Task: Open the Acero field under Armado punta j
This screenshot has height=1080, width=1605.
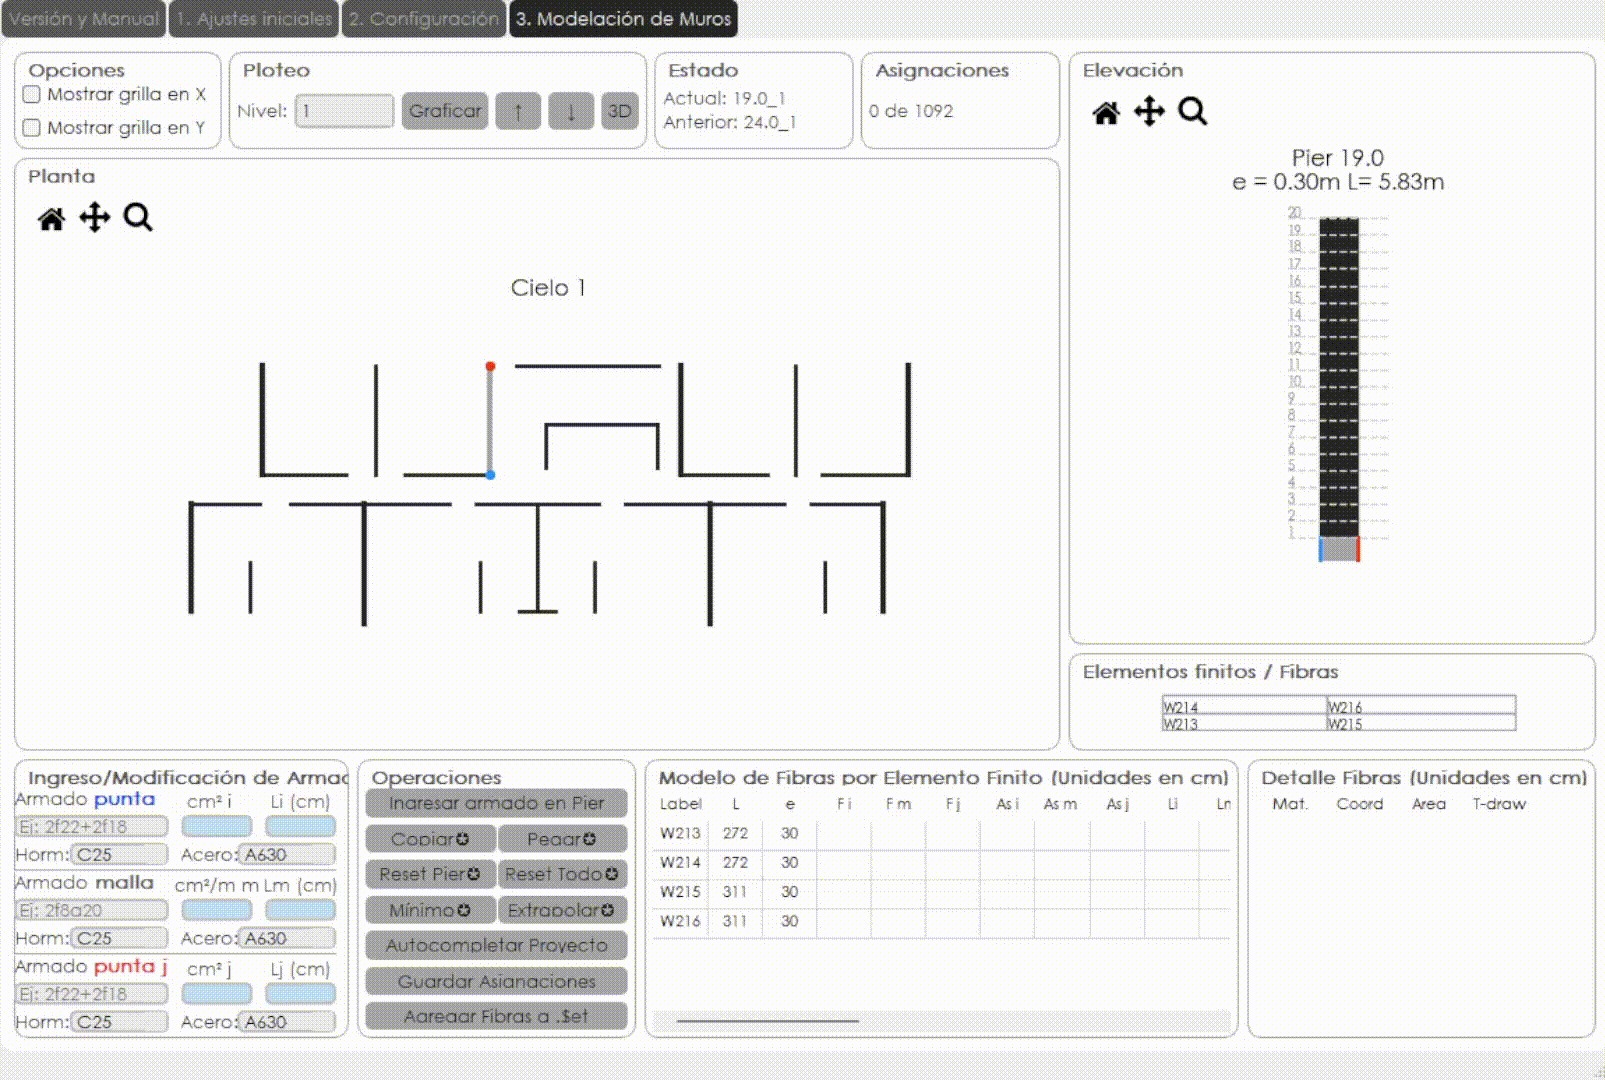Action: coord(288,1022)
